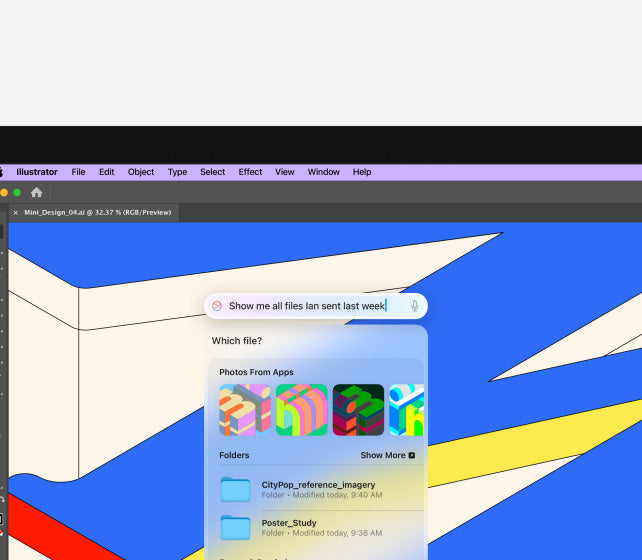Open the Object menu

[x=141, y=172]
